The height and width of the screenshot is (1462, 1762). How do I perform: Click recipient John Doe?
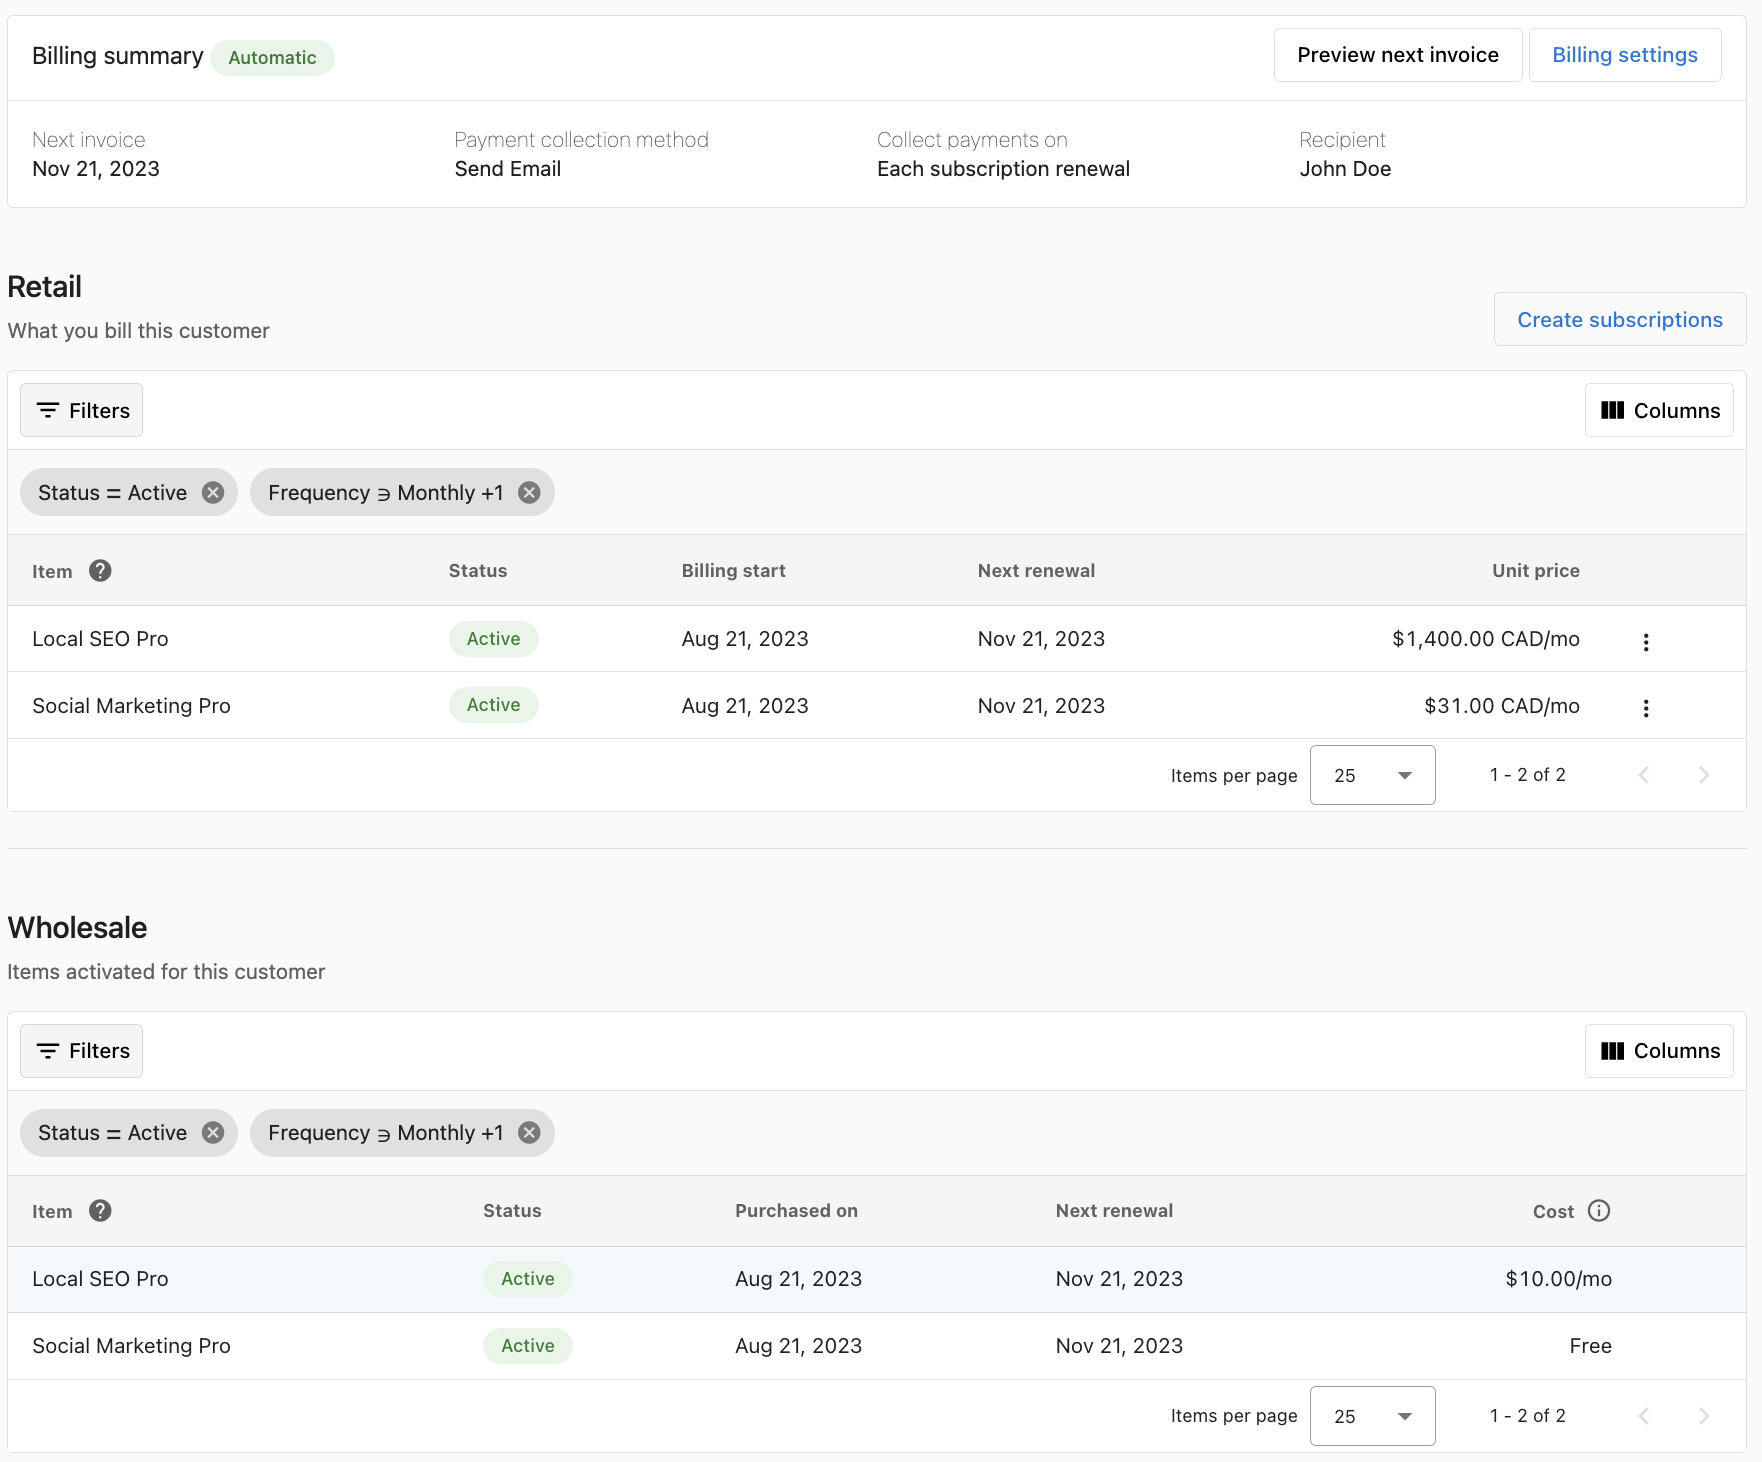tap(1345, 169)
